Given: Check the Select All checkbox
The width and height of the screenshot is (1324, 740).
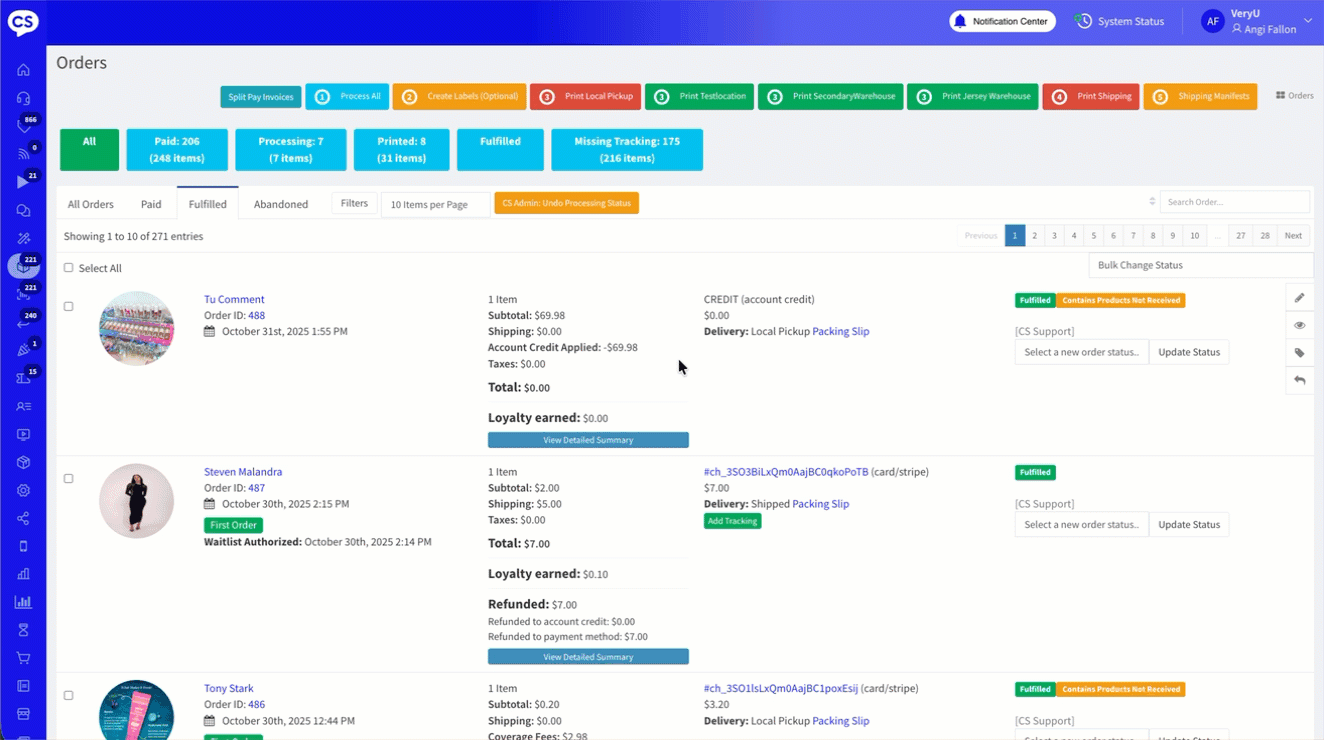Looking at the screenshot, I should click(x=69, y=268).
